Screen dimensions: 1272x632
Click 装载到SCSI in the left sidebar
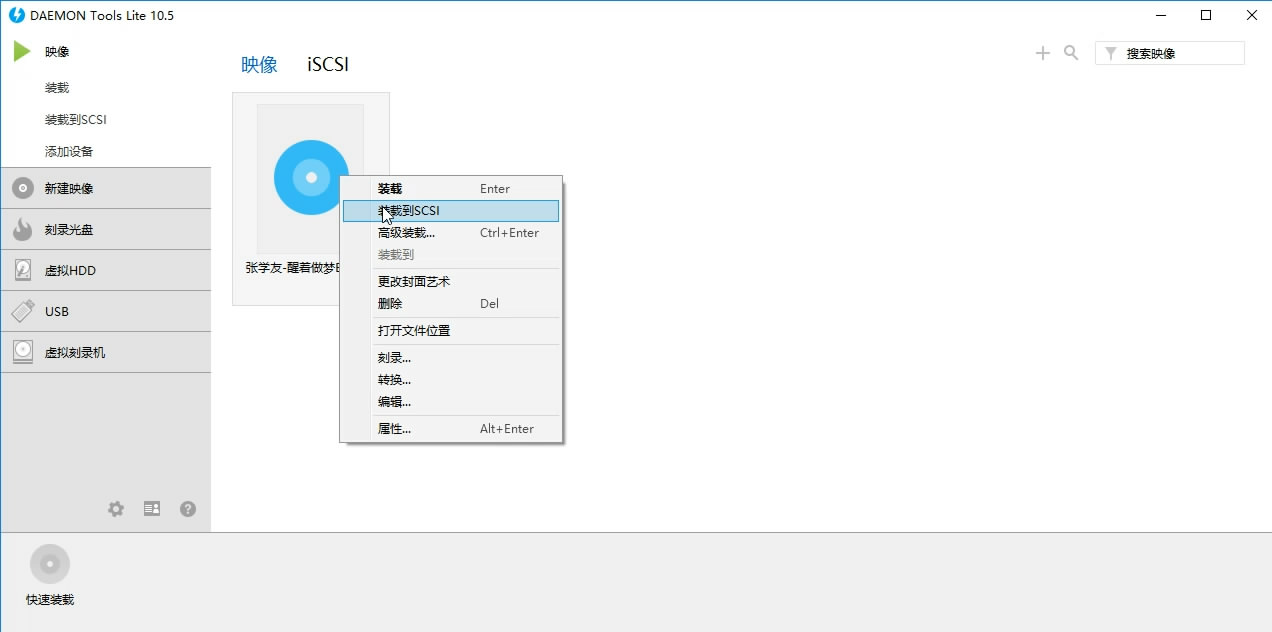[75, 120]
